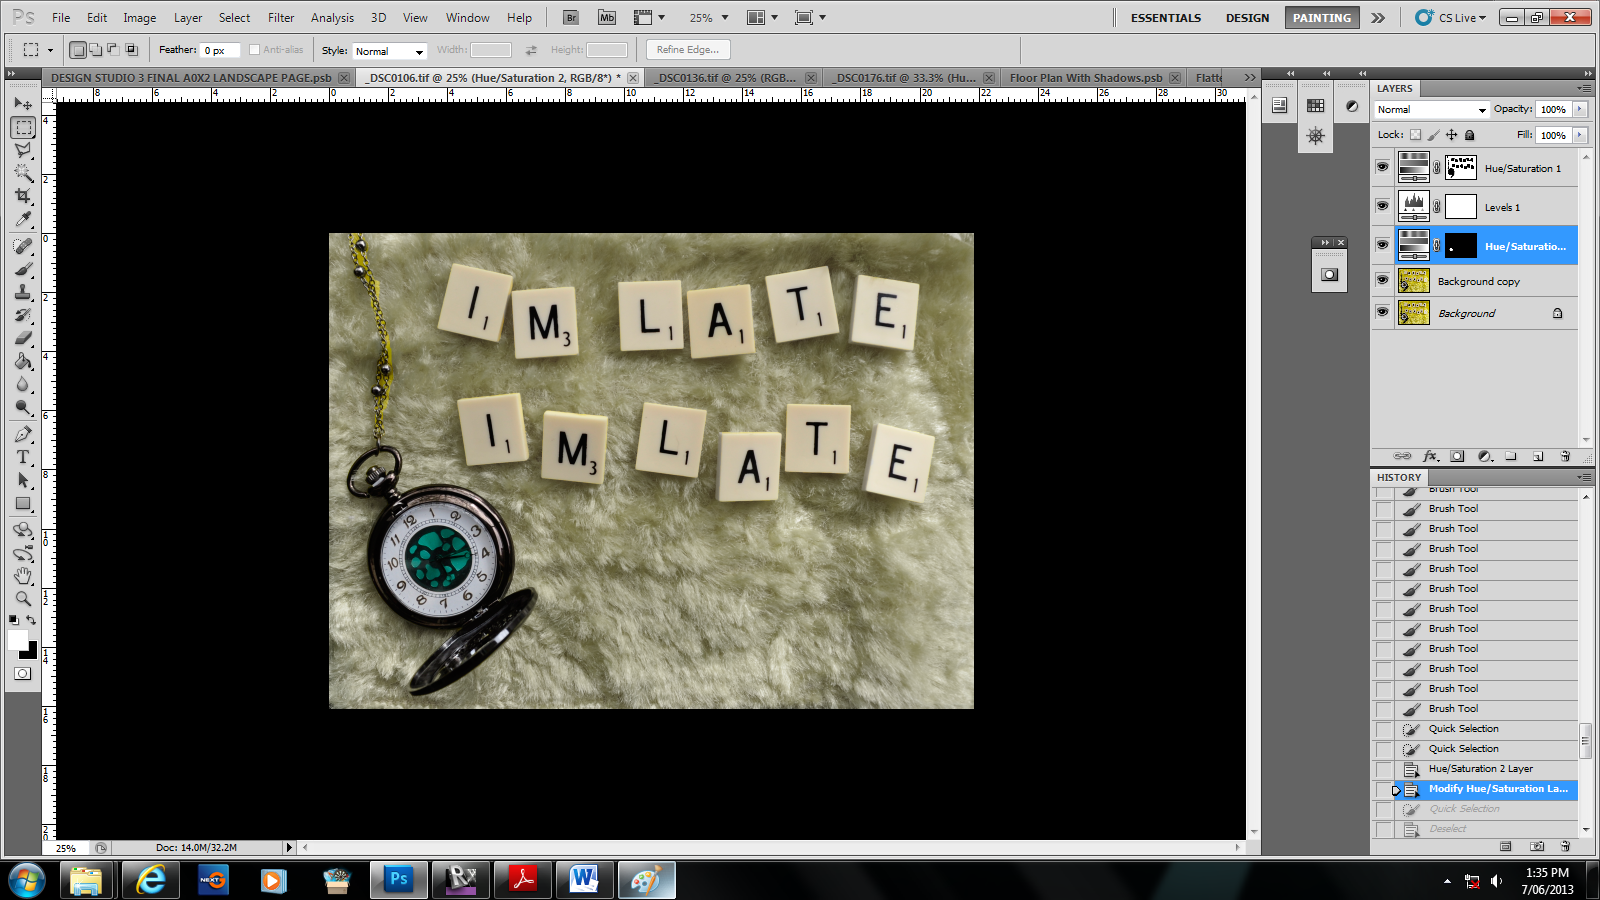This screenshot has width=1600, height=900.
Task: Toggle Lock all in Layers panel
Action: 1469,135
